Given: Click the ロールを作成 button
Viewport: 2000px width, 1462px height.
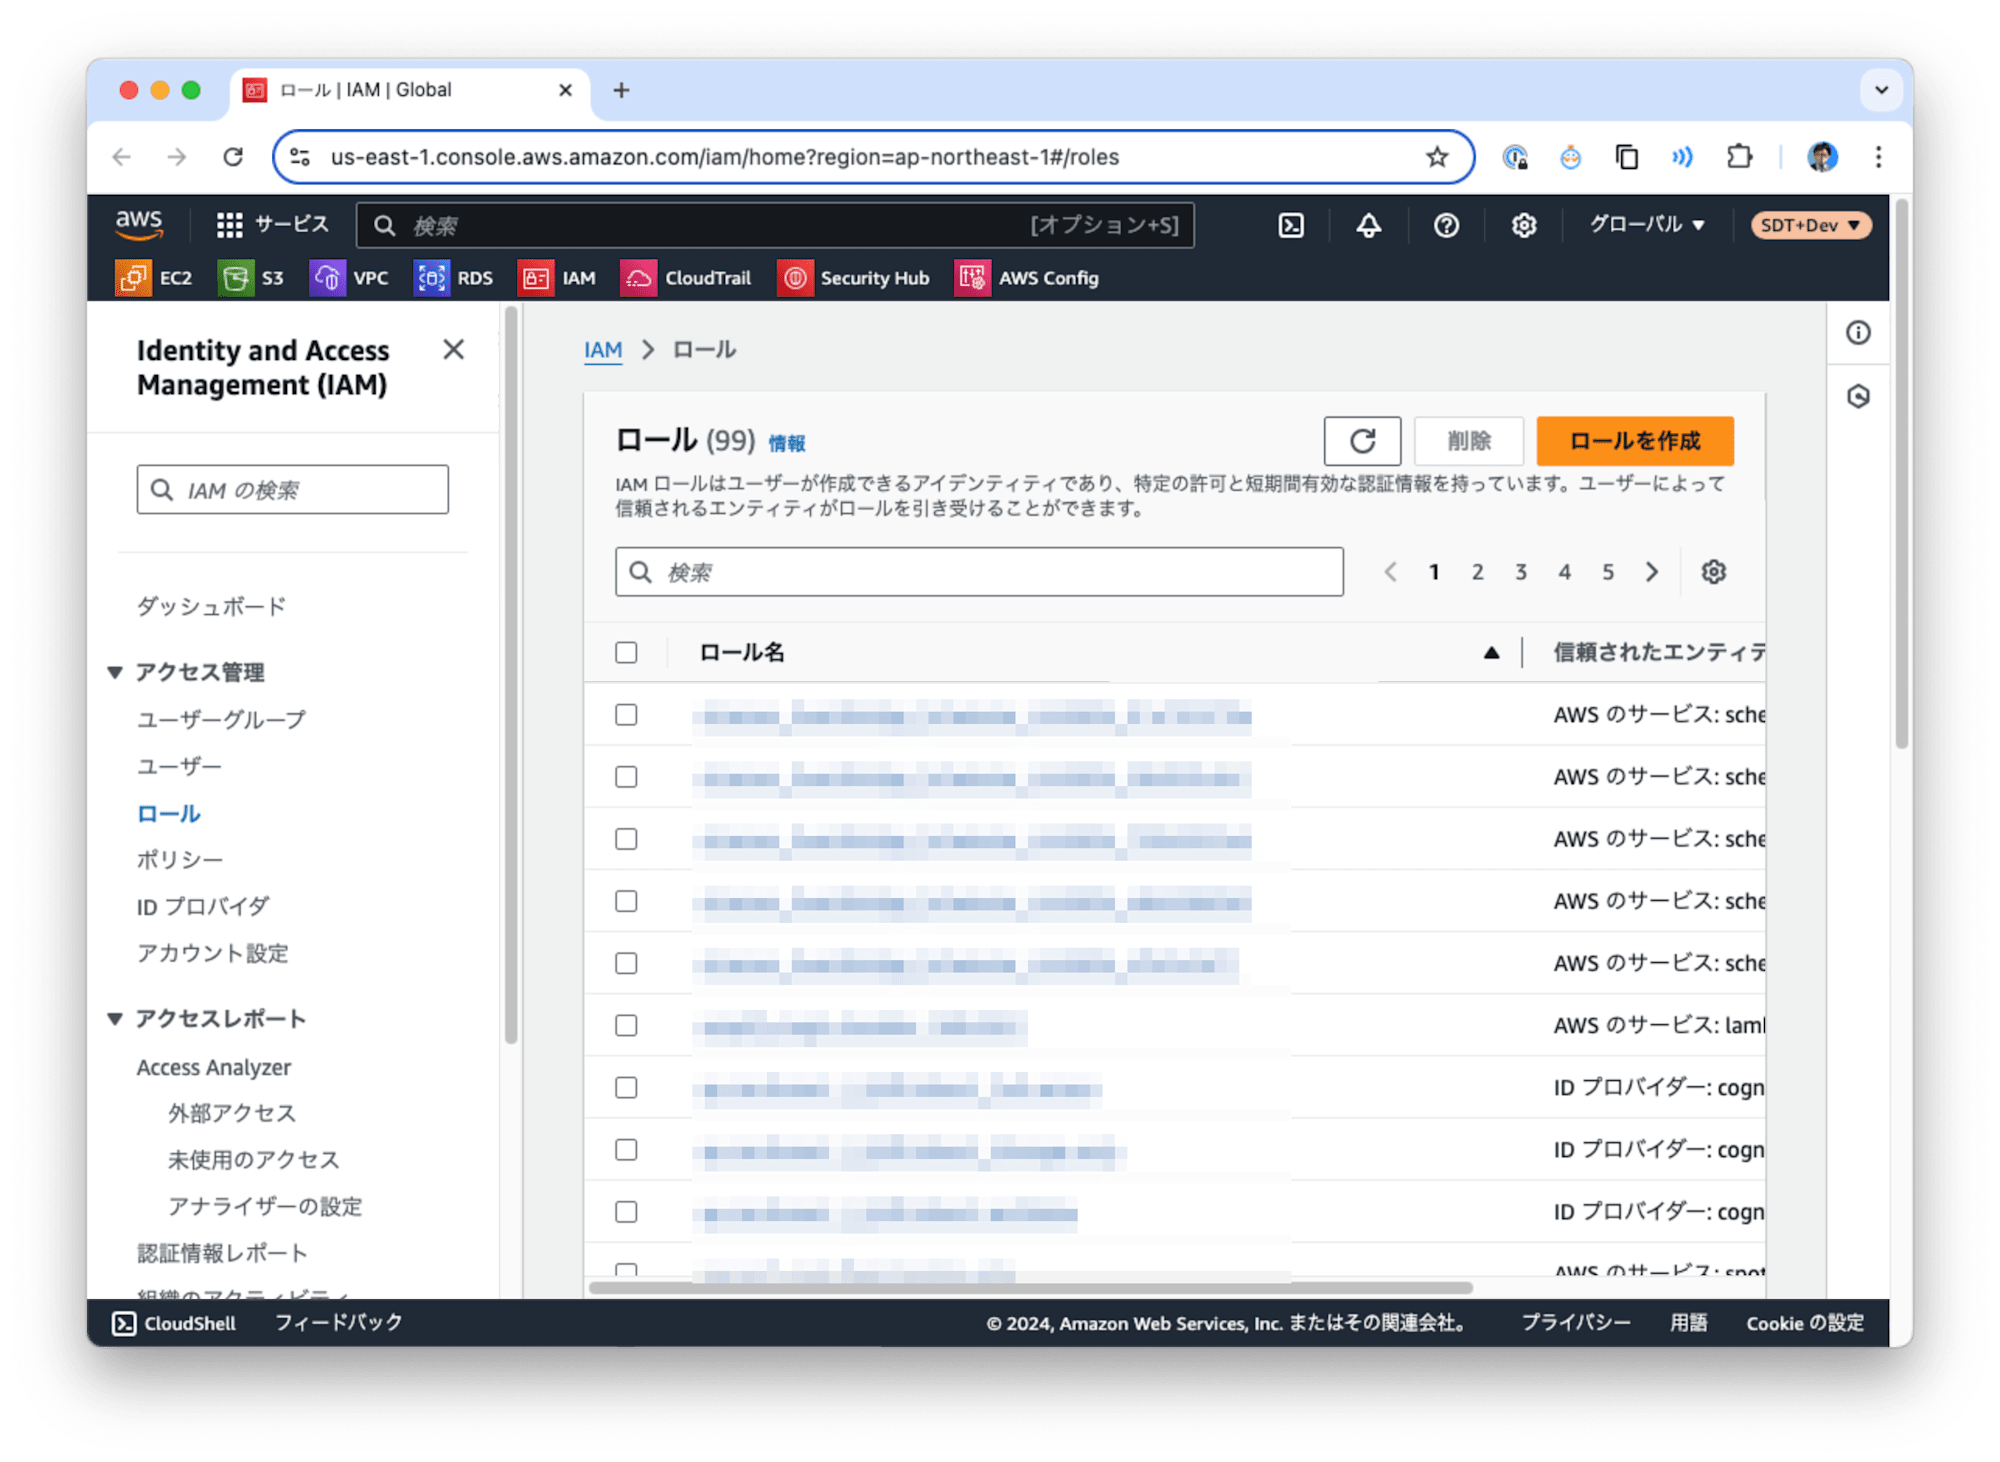Looking at the screenshot, I should 1635,441.
